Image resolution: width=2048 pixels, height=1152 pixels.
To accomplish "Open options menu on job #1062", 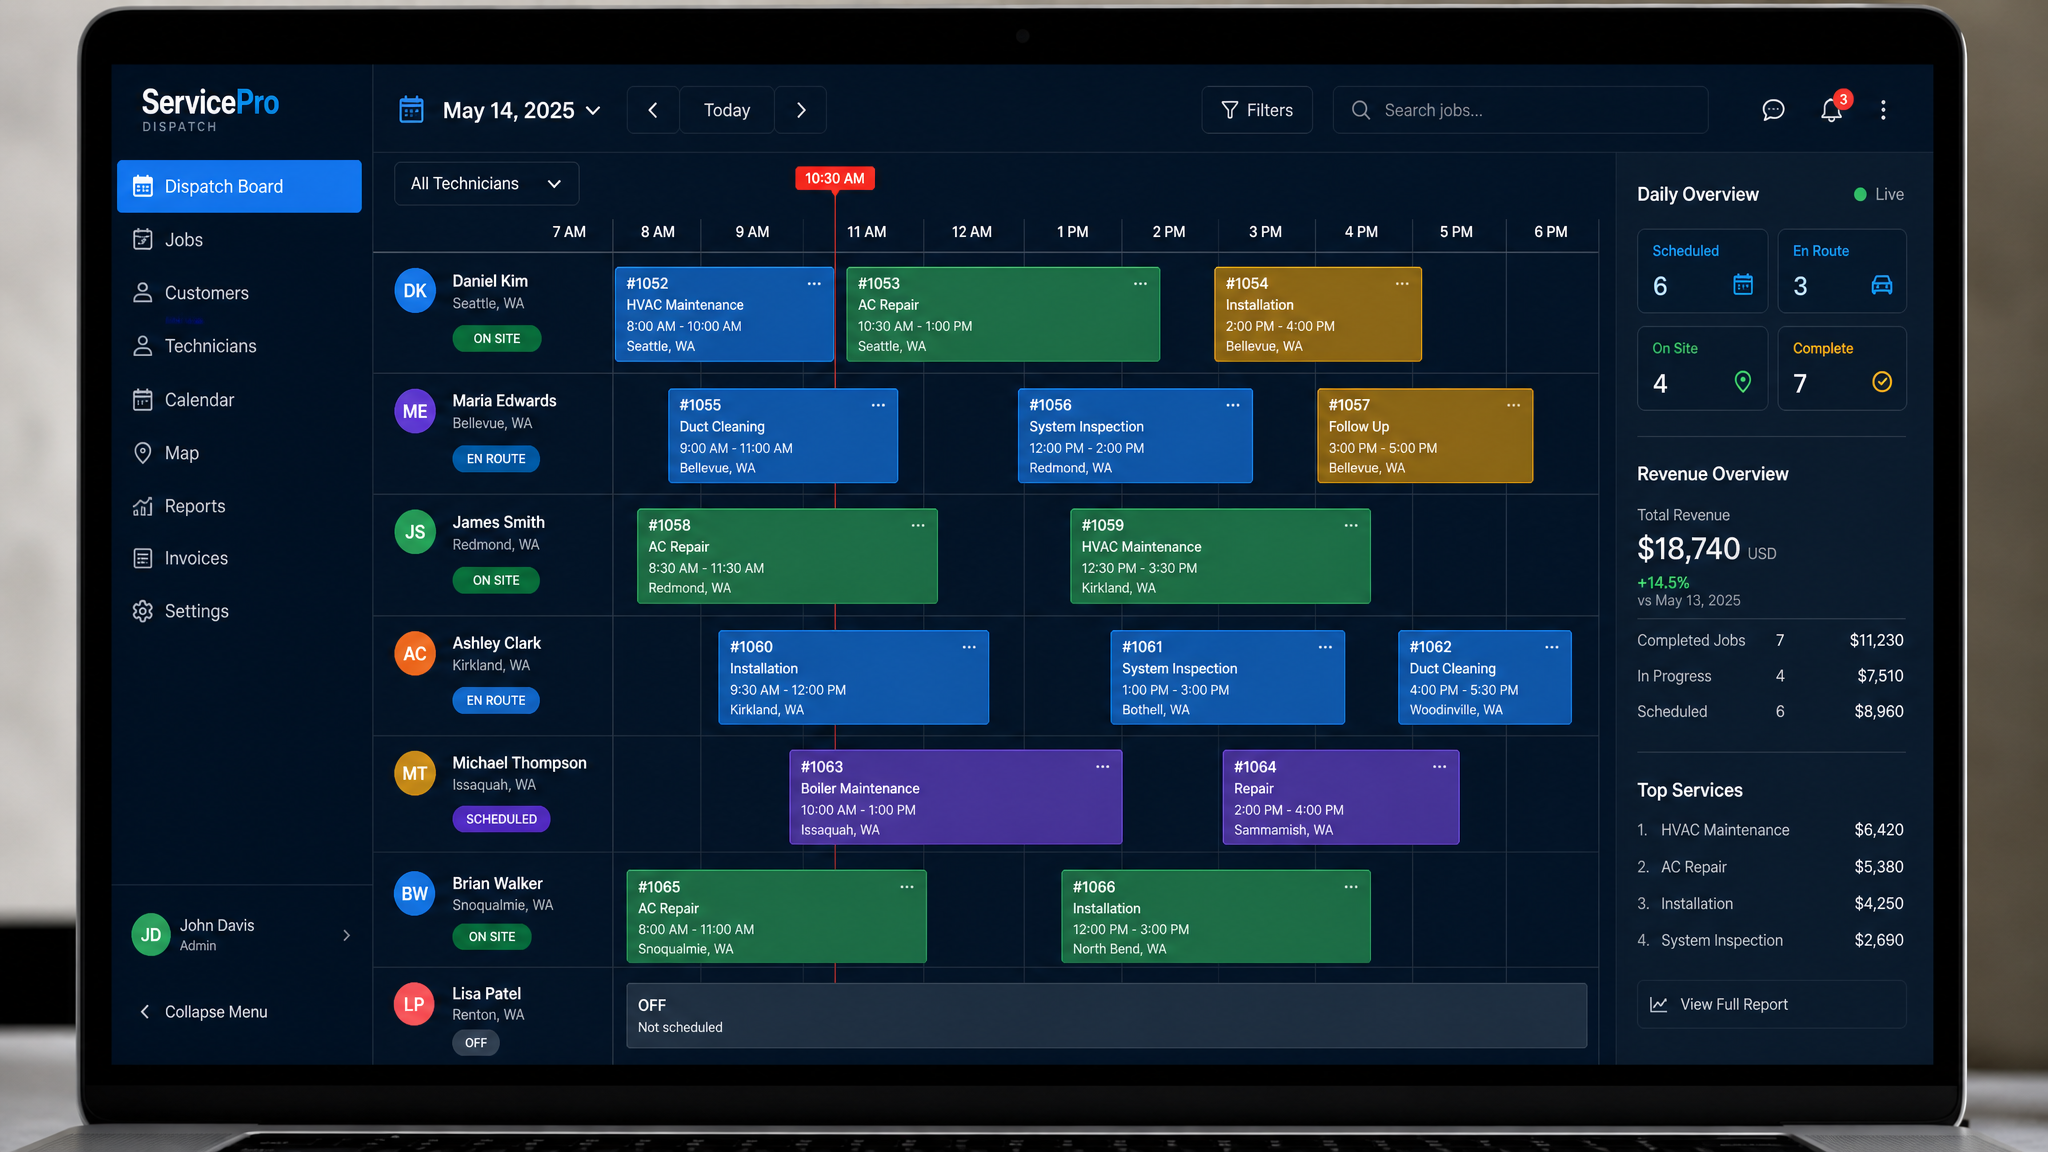I will pos(1552,647).
